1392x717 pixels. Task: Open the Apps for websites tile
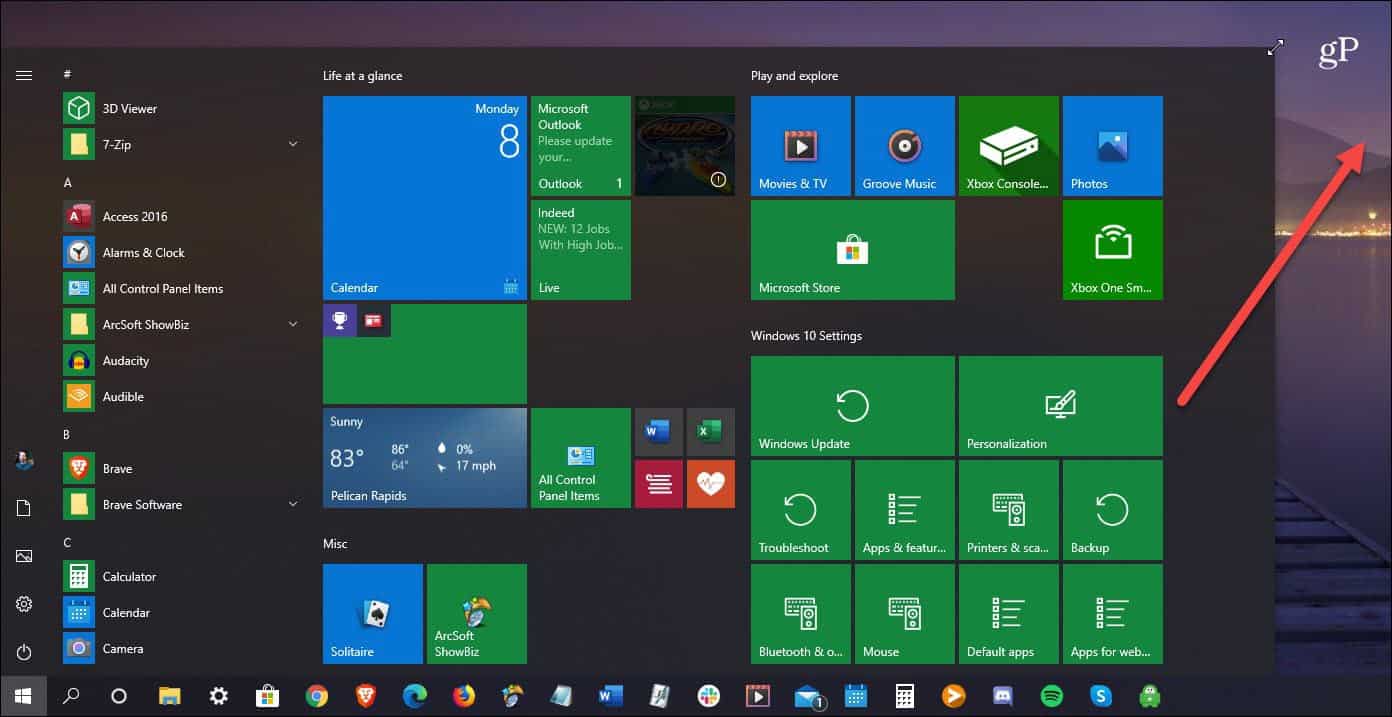pos(1113,614)
